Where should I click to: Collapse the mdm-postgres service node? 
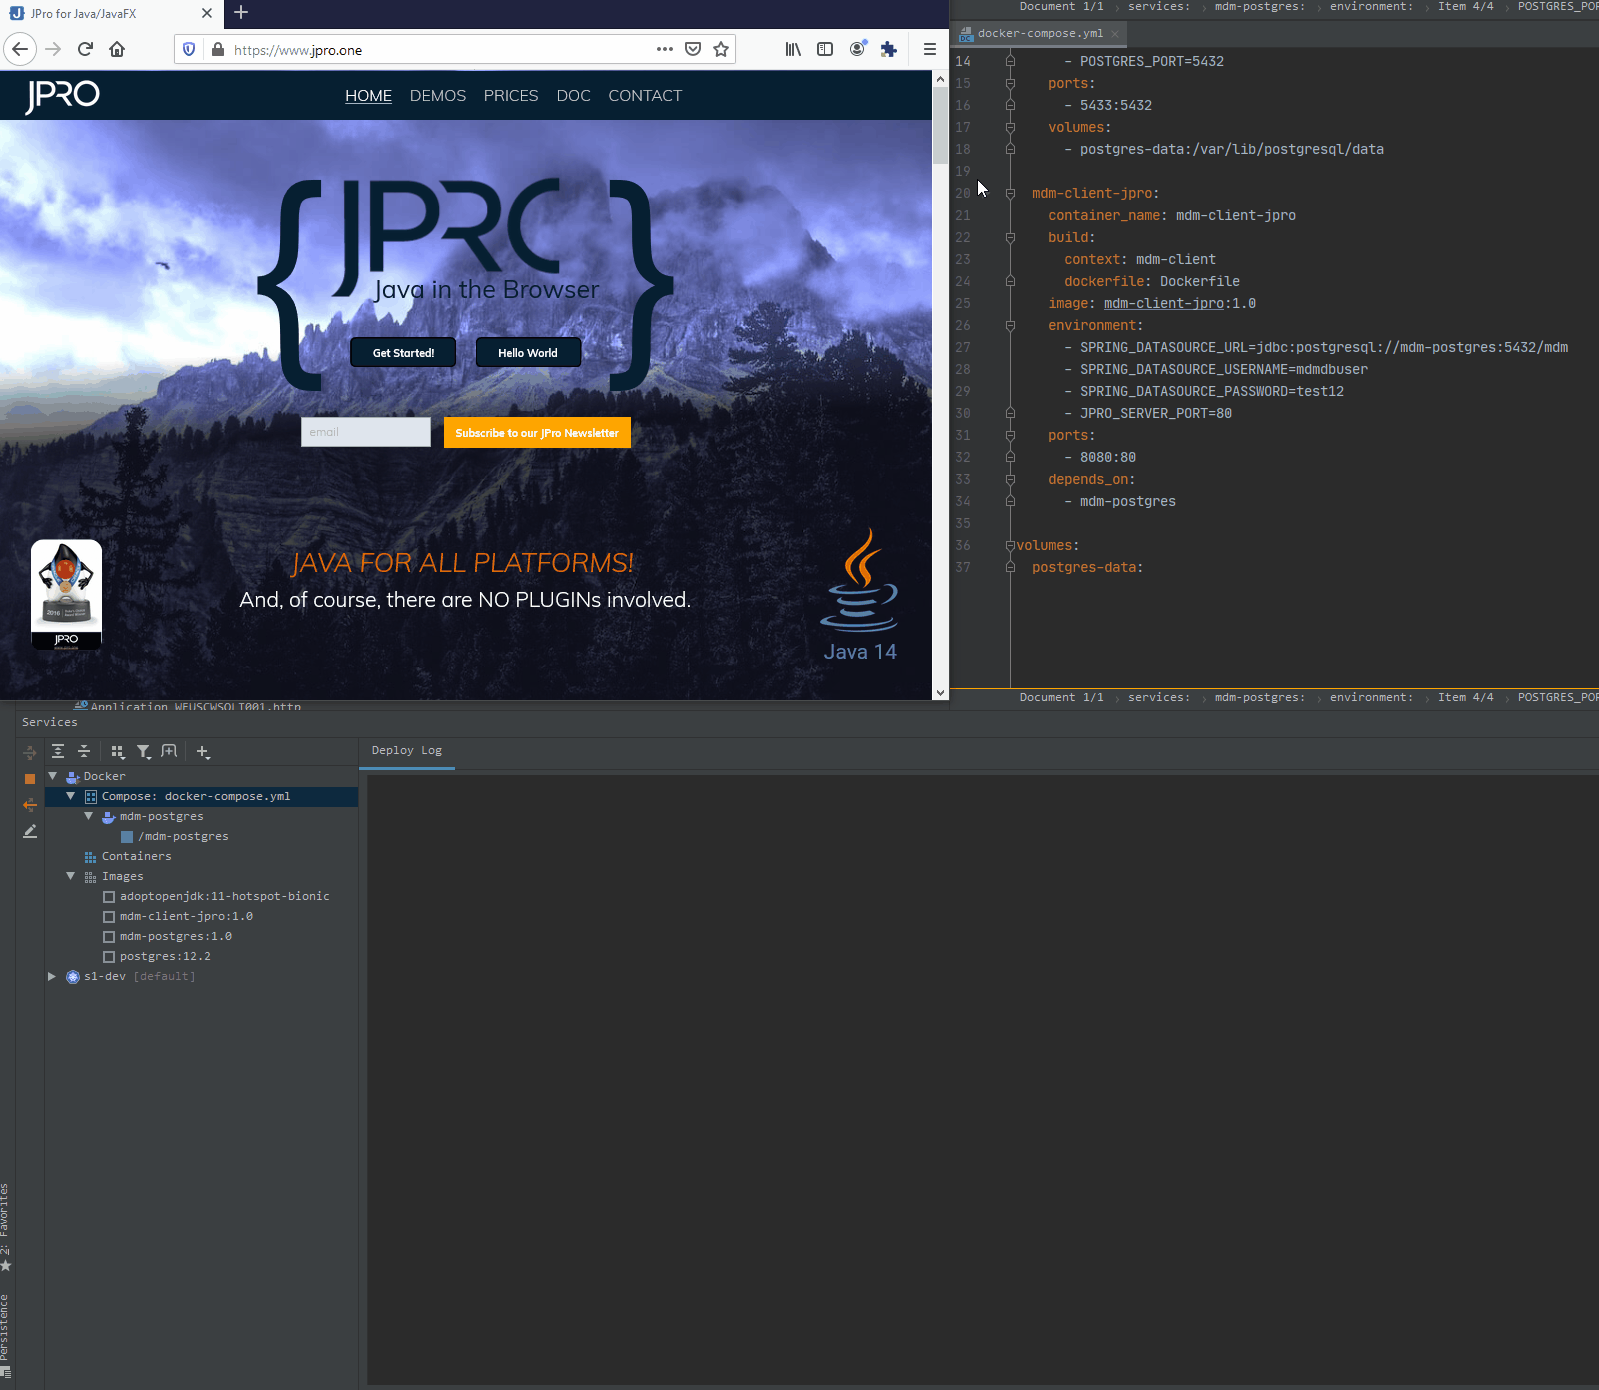pyautogui.click(x=89, y=816)
